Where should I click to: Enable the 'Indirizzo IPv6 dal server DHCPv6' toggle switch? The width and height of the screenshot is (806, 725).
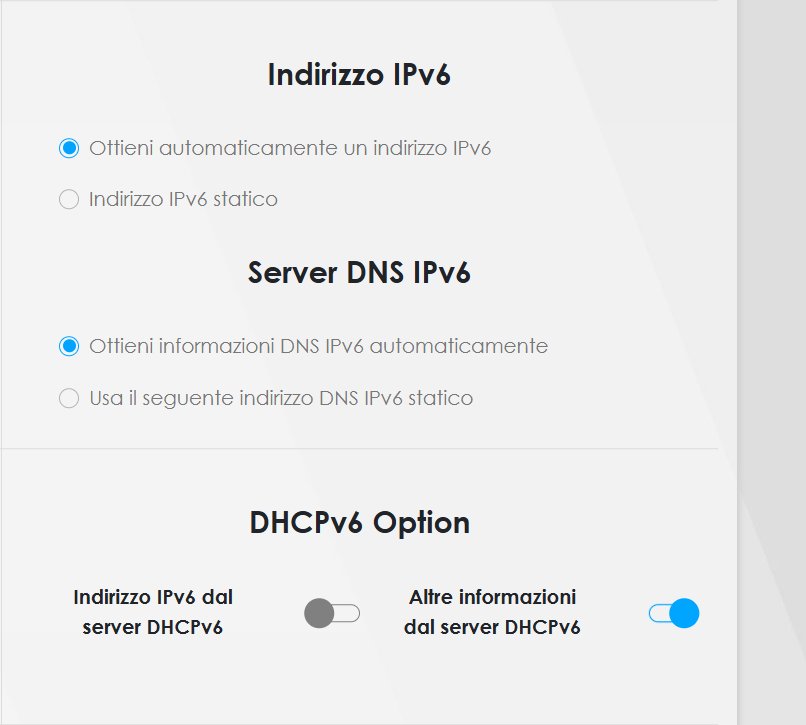pyautogui.click(x=332, y=613)
